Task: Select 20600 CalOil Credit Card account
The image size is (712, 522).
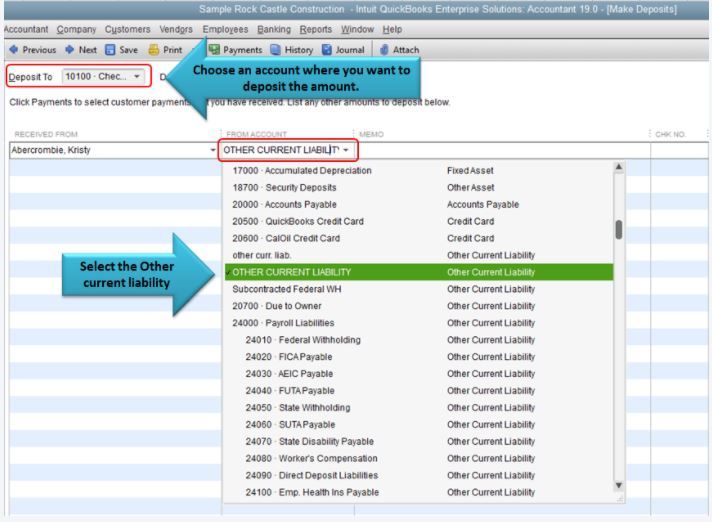Action: (418, 238)
